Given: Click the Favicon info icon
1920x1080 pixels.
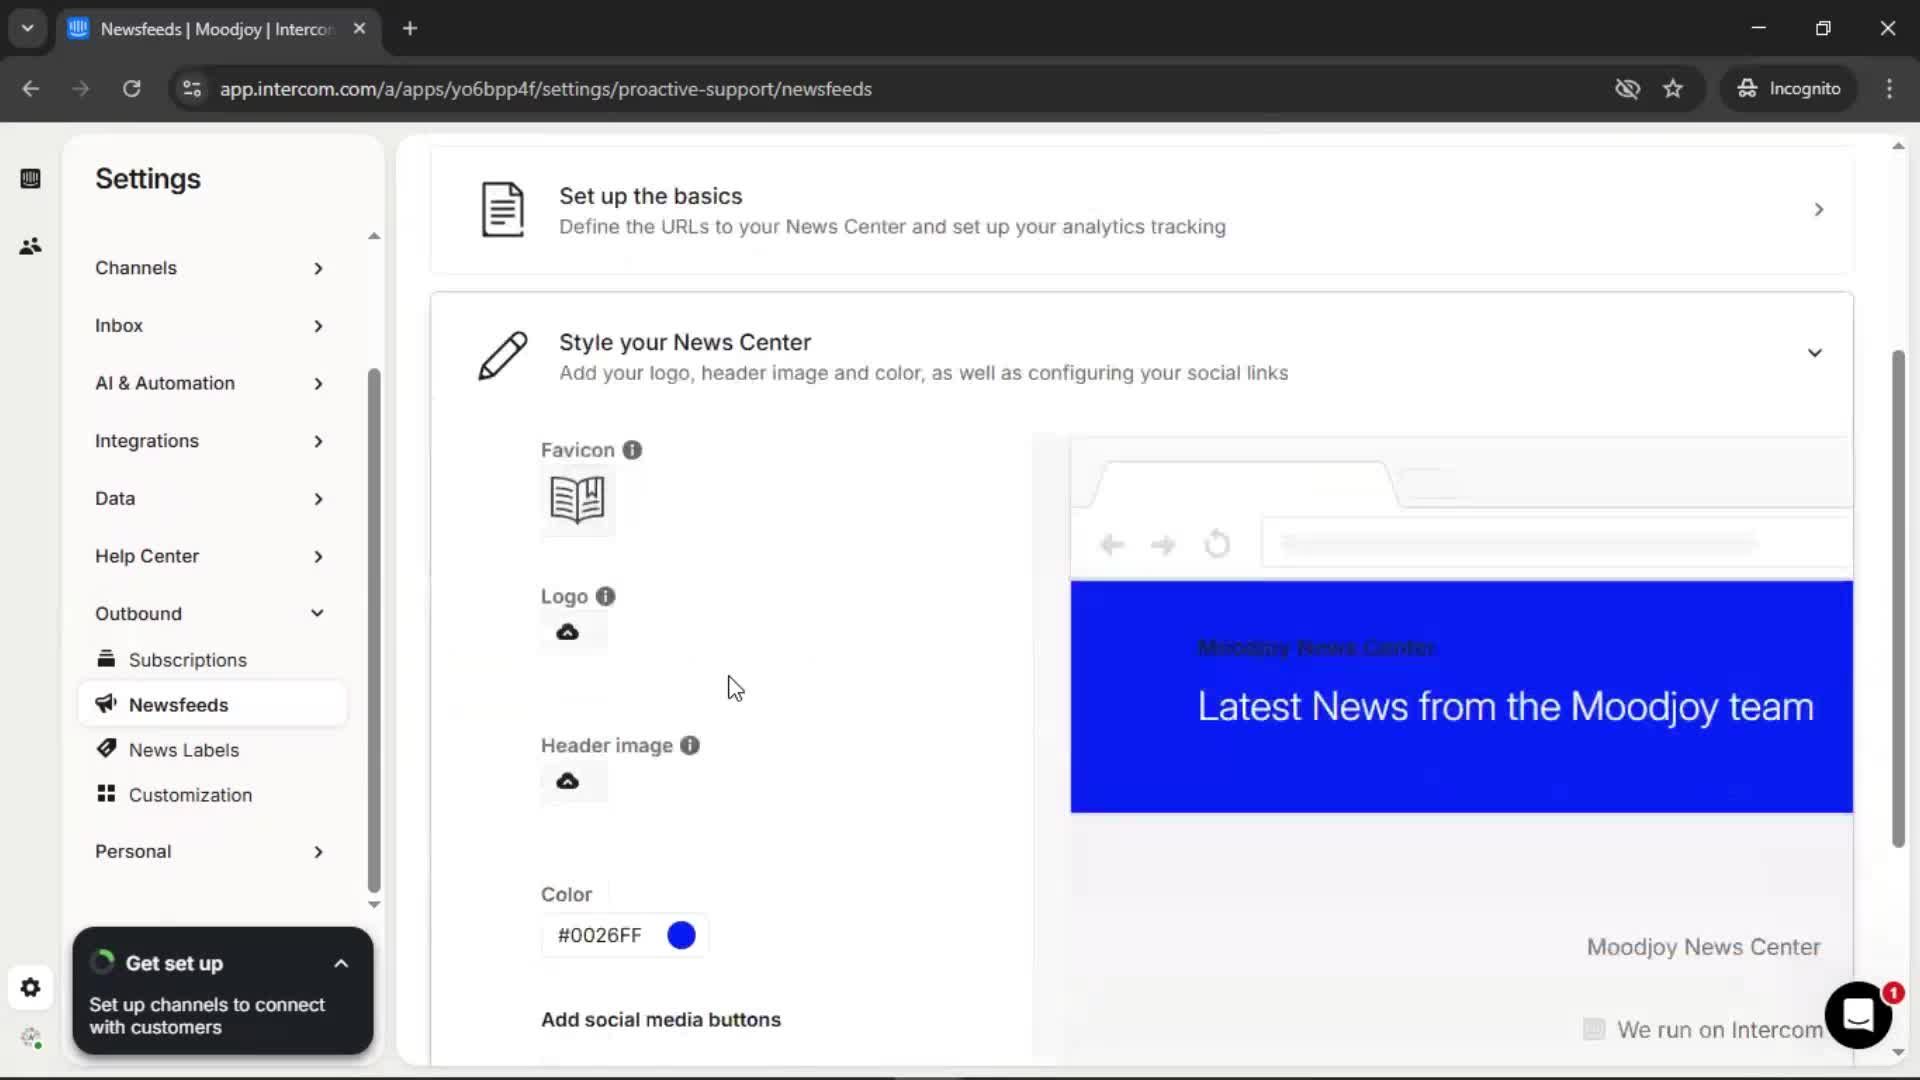Looking at the screenshot, I should (632, 450).
